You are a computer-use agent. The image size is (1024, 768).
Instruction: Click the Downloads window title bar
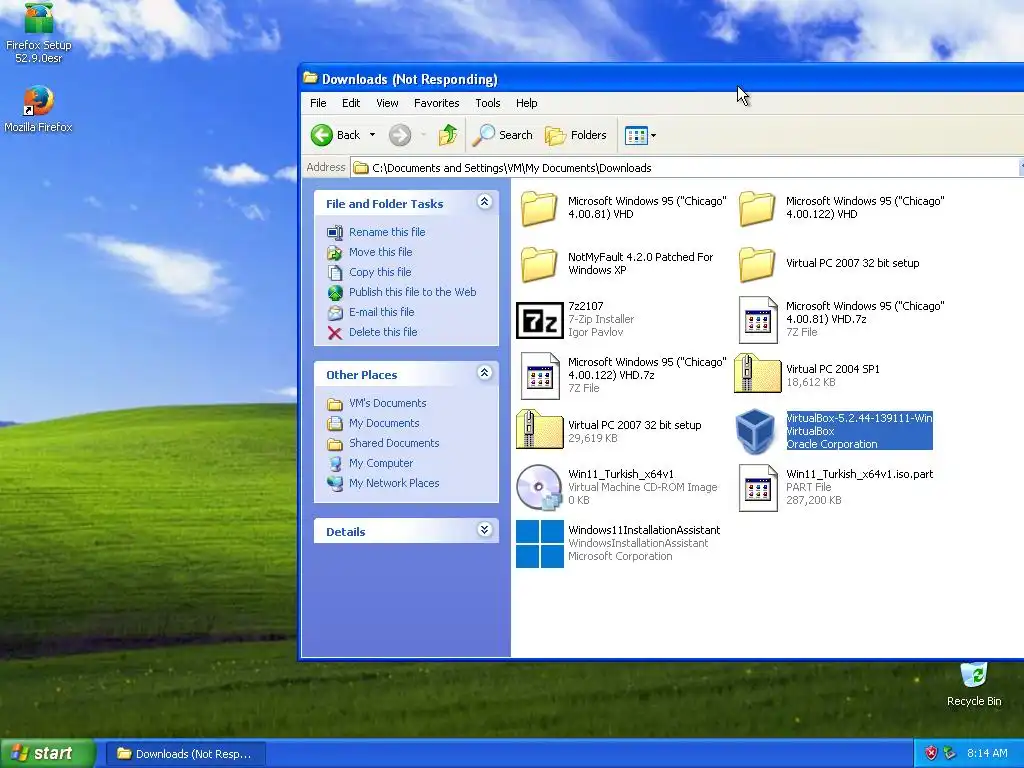(662, 79)
